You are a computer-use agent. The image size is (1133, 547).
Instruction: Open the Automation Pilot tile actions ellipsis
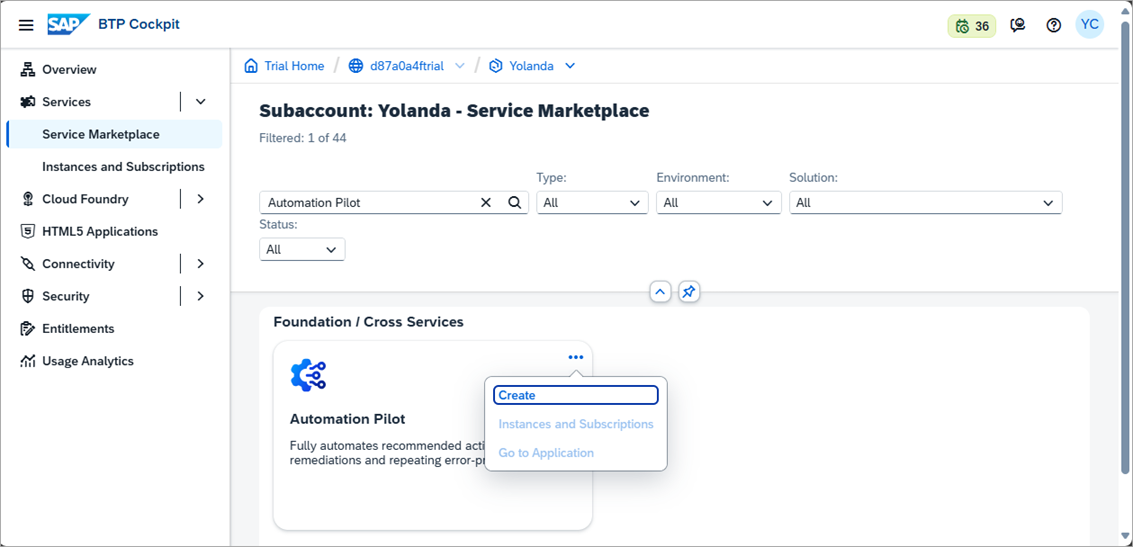point(575,357)
